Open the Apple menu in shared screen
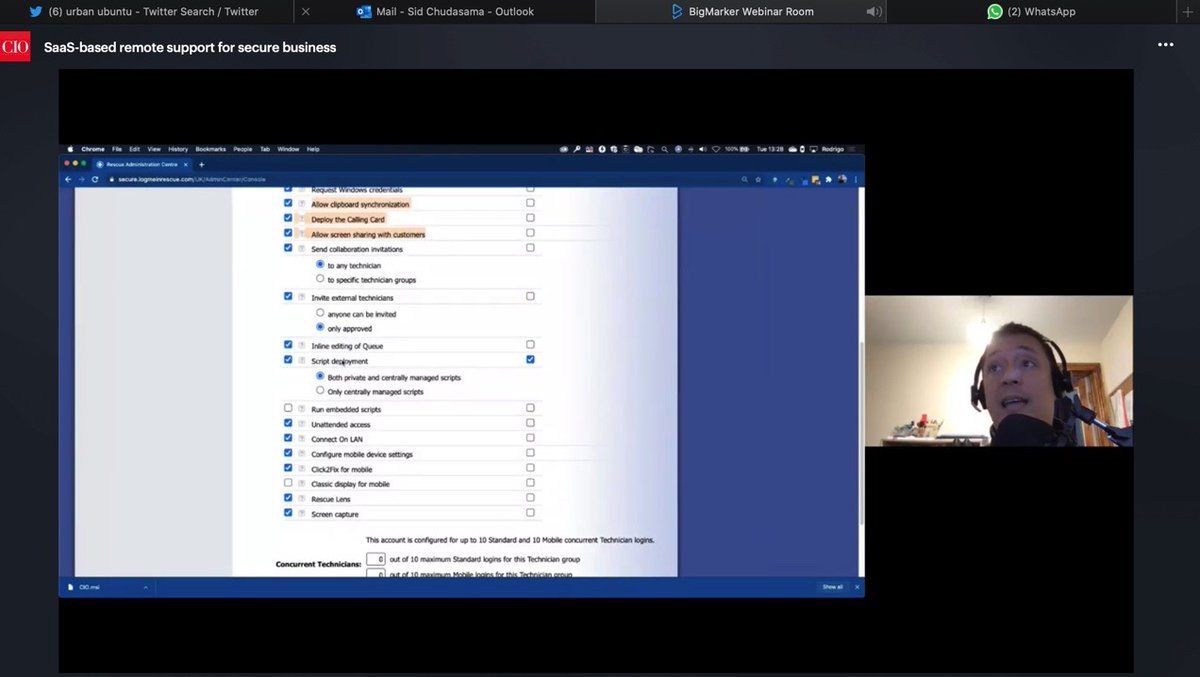 click(x=70, y=149)
